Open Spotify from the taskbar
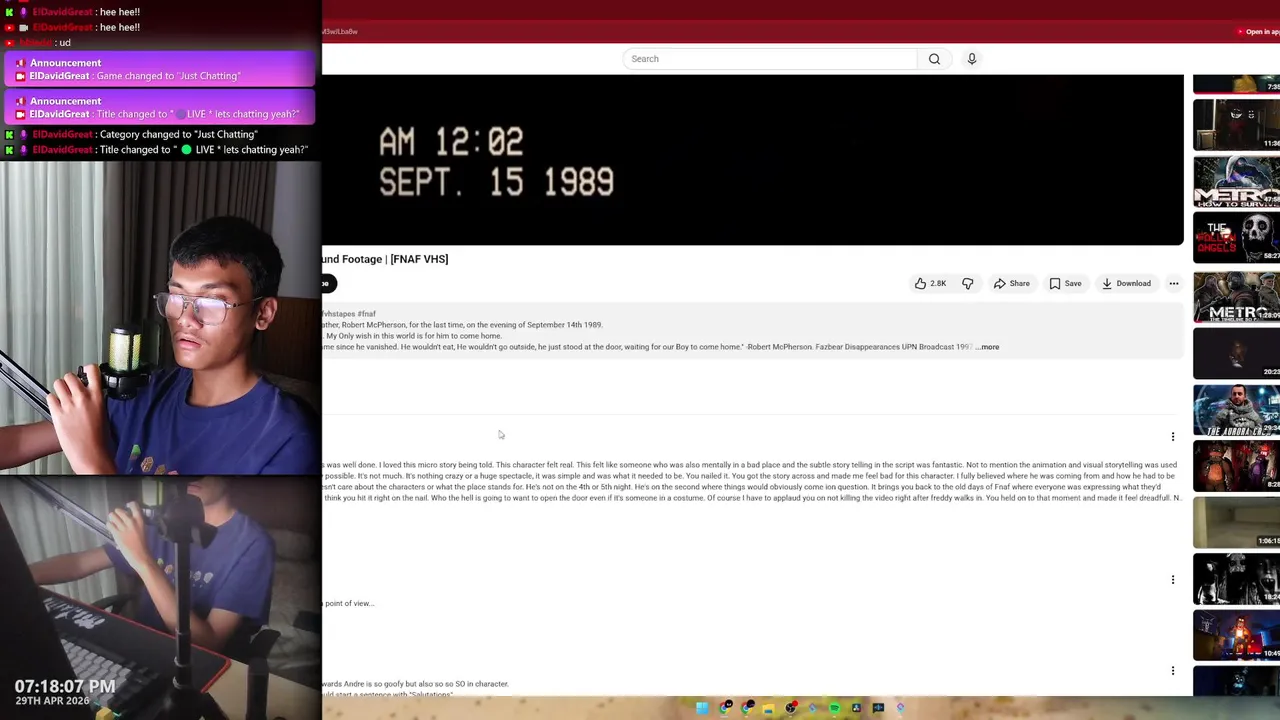Screen dimensions: 1280x720 pos(834,709)
